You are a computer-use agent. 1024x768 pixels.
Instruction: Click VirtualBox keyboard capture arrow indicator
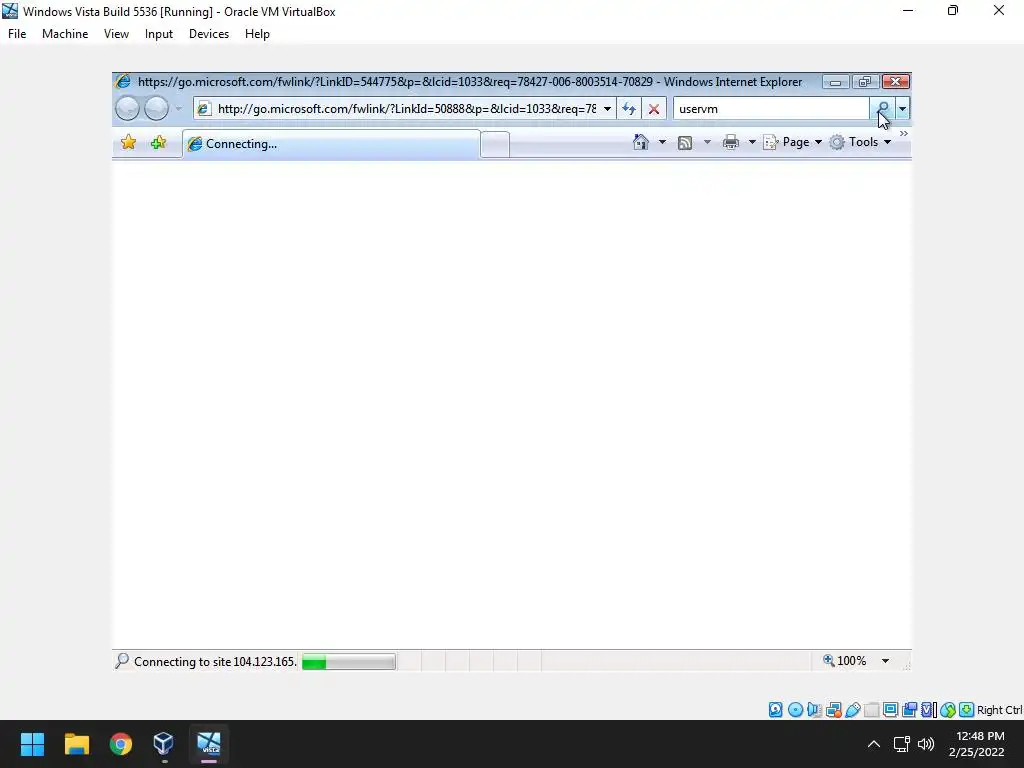967,710
